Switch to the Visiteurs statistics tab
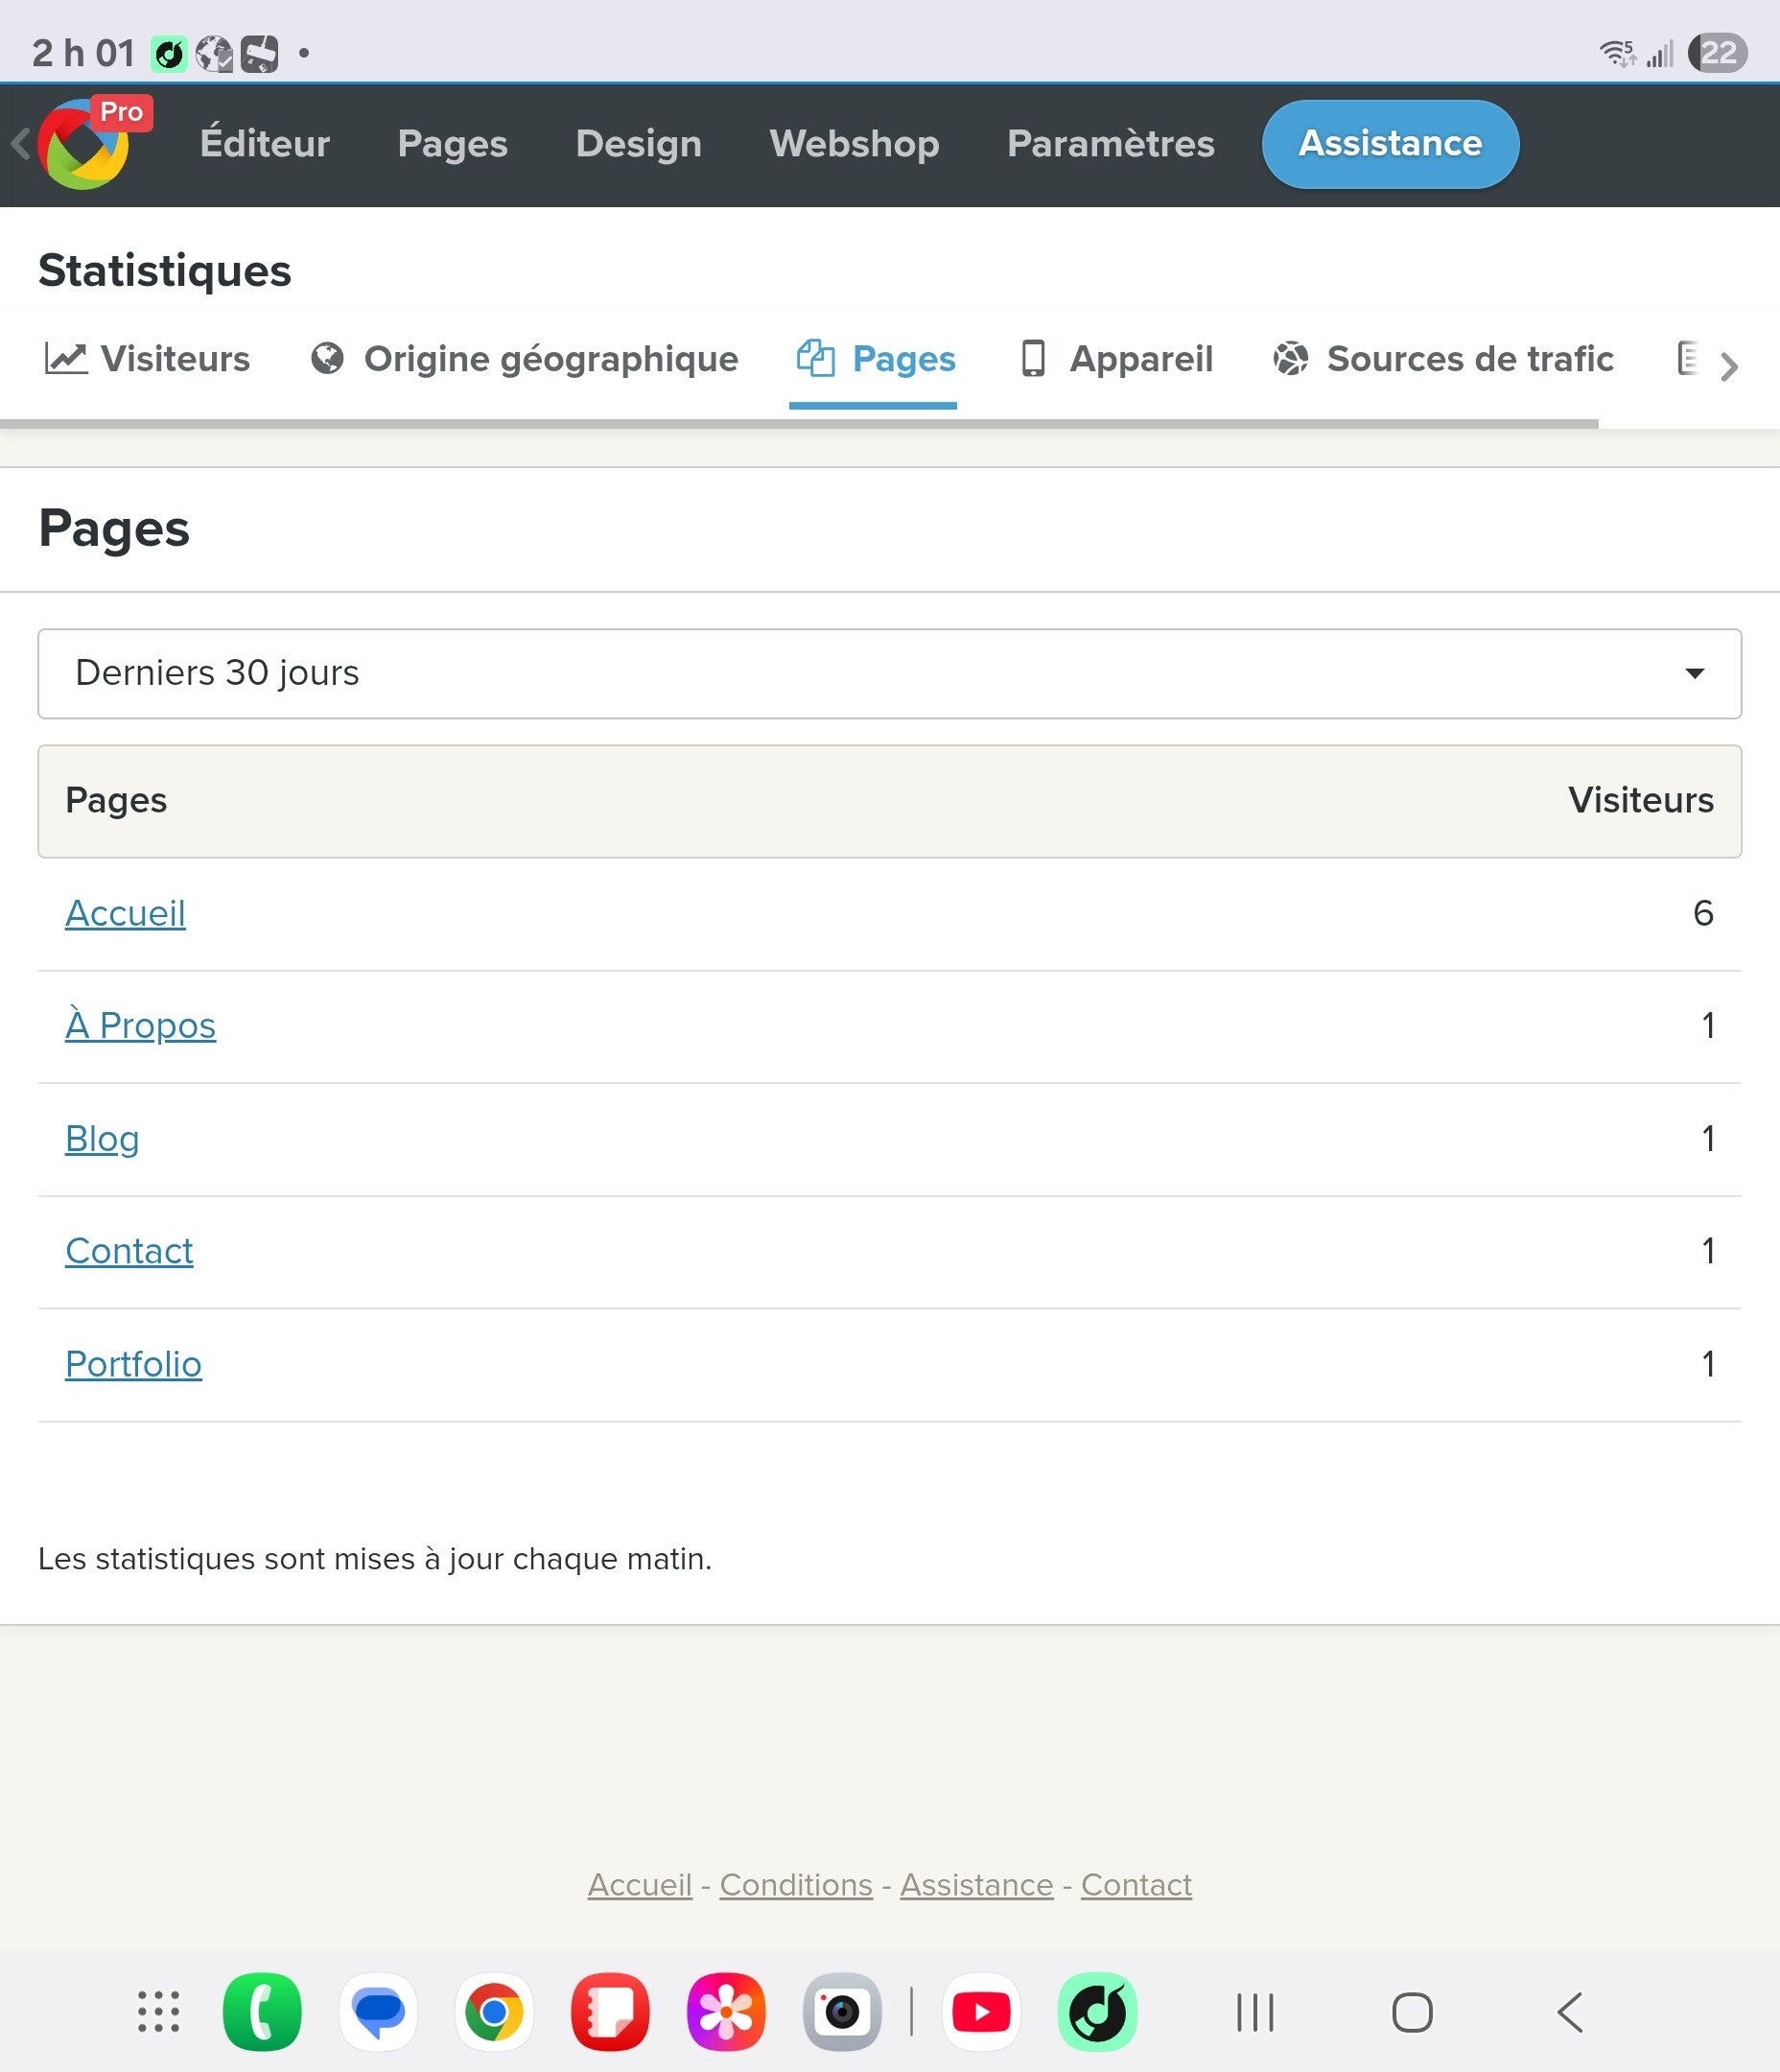1780x2072 pixels. 148,359
